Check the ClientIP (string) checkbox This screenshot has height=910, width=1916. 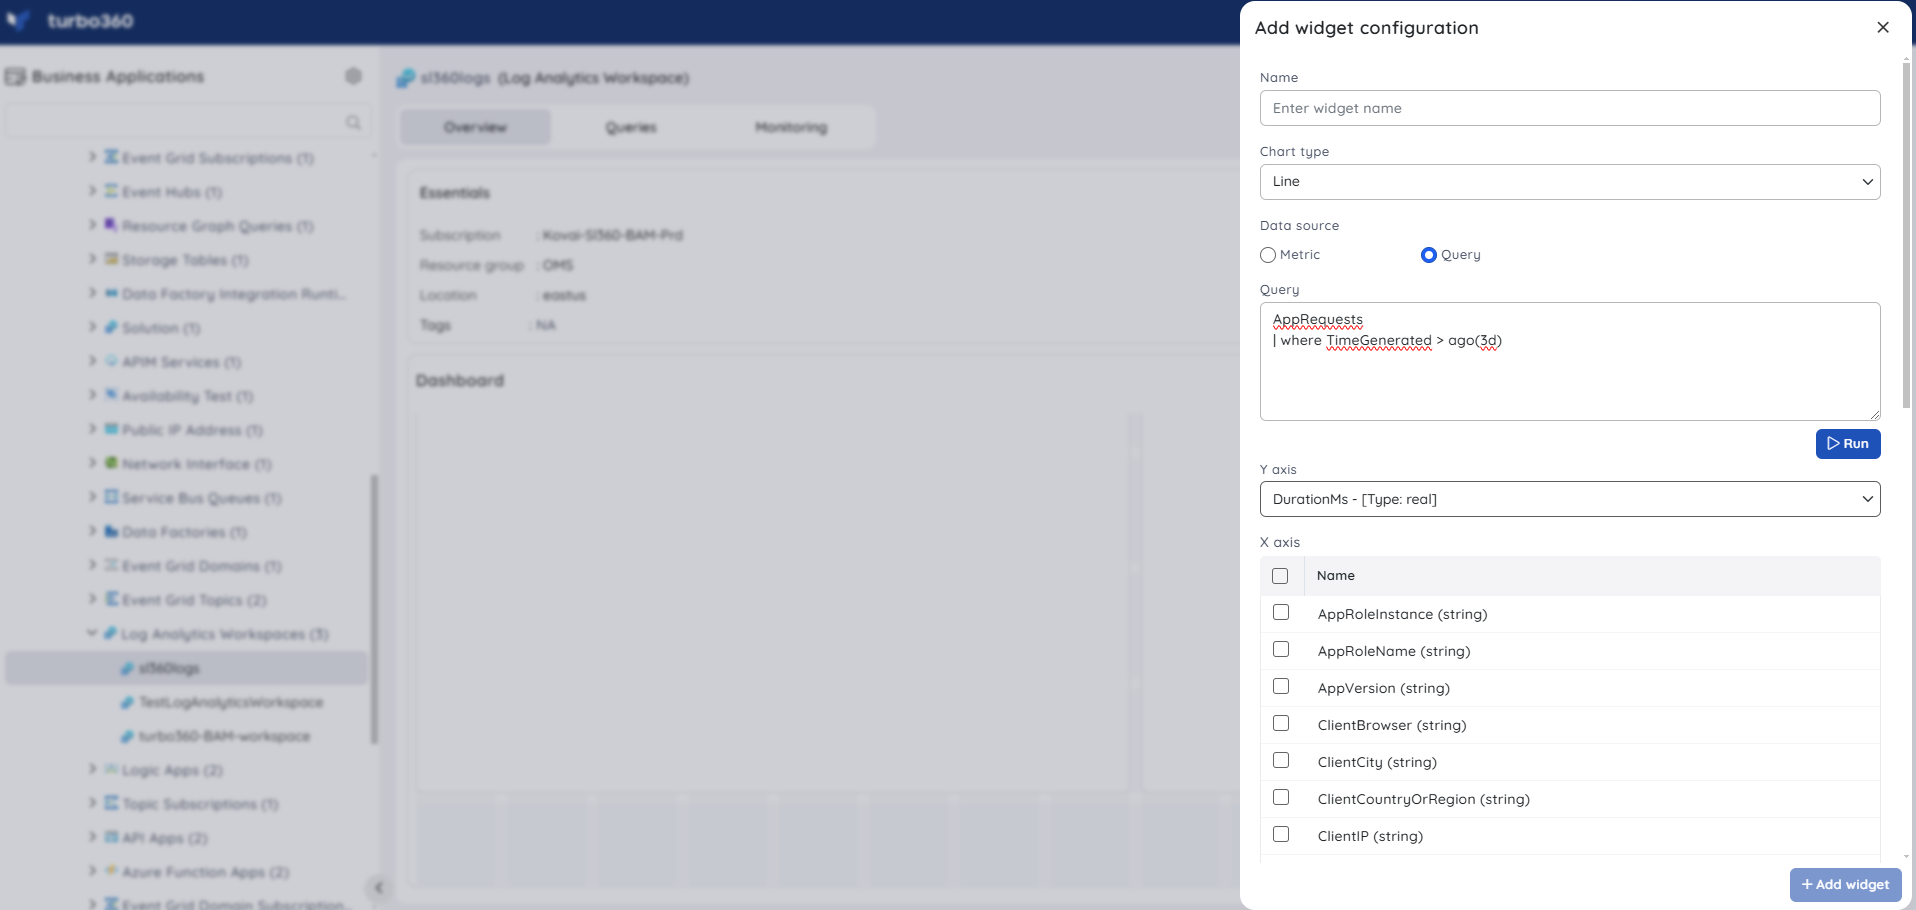pos(1281,834)
